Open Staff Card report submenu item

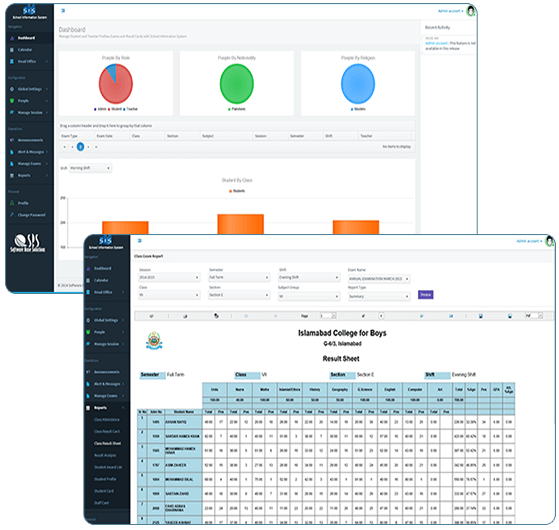pyautogui.click(x=102, y=503)
